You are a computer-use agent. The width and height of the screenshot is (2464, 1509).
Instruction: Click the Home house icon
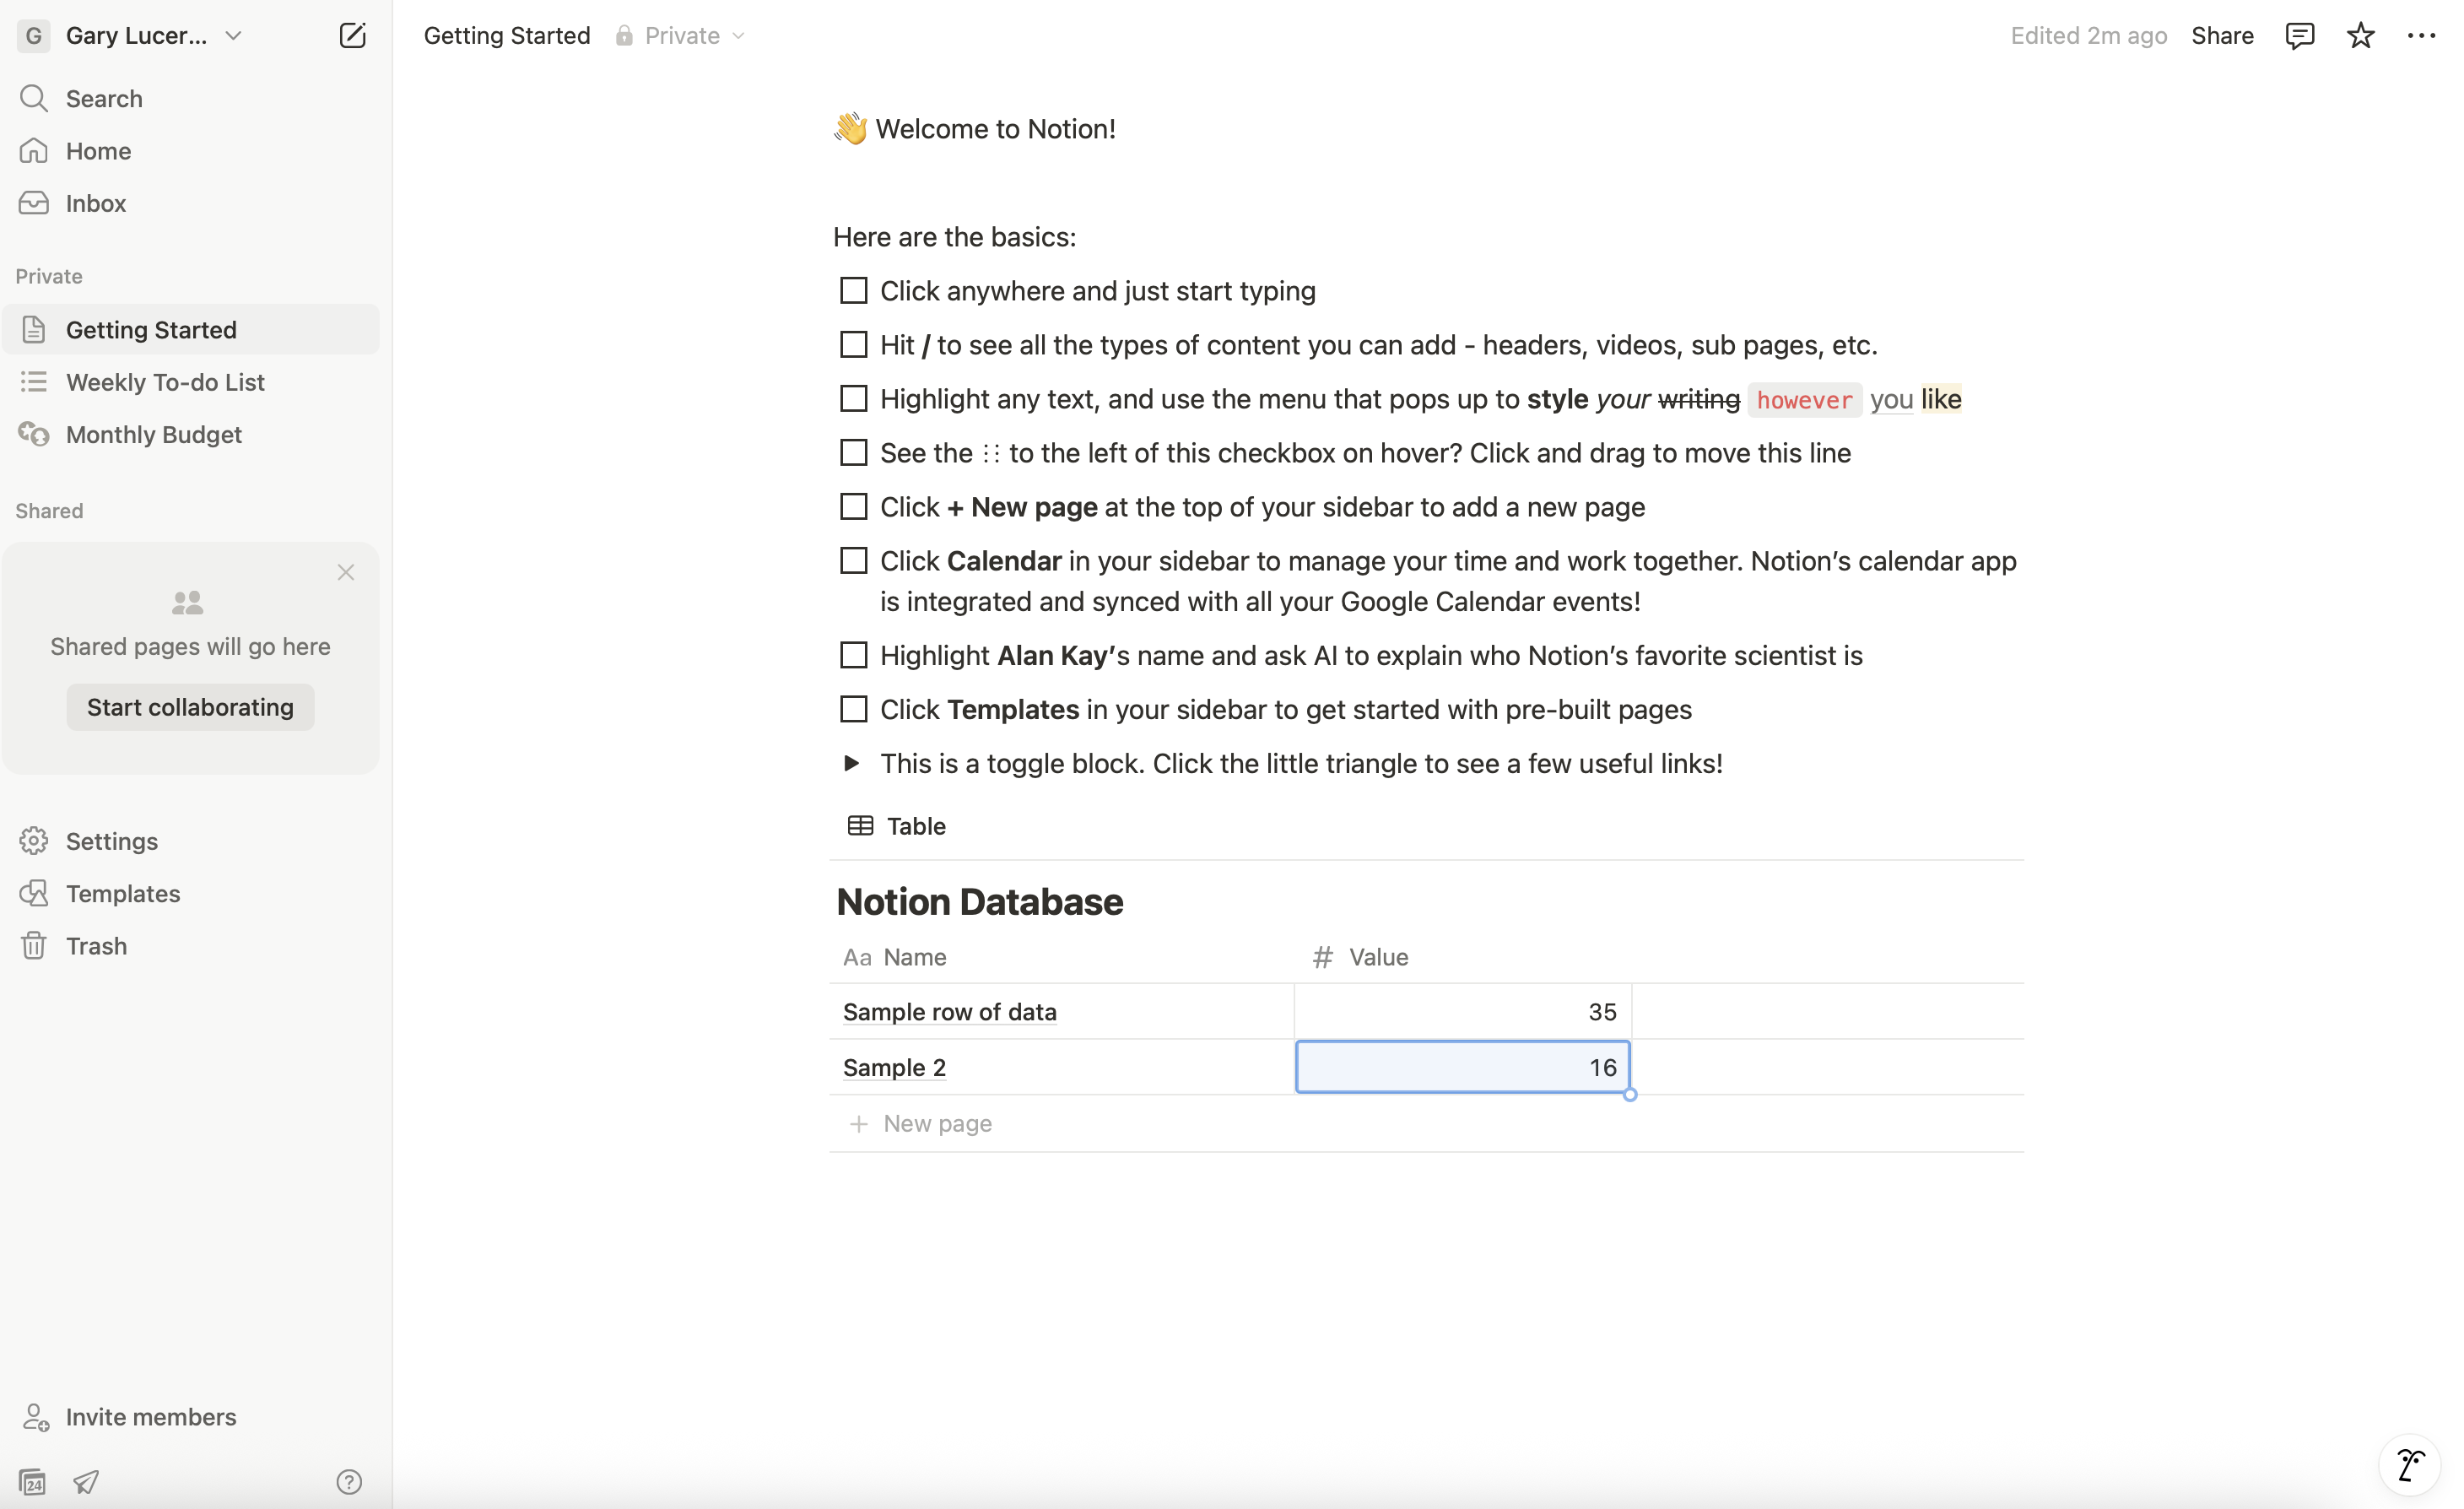click(34, 151)
